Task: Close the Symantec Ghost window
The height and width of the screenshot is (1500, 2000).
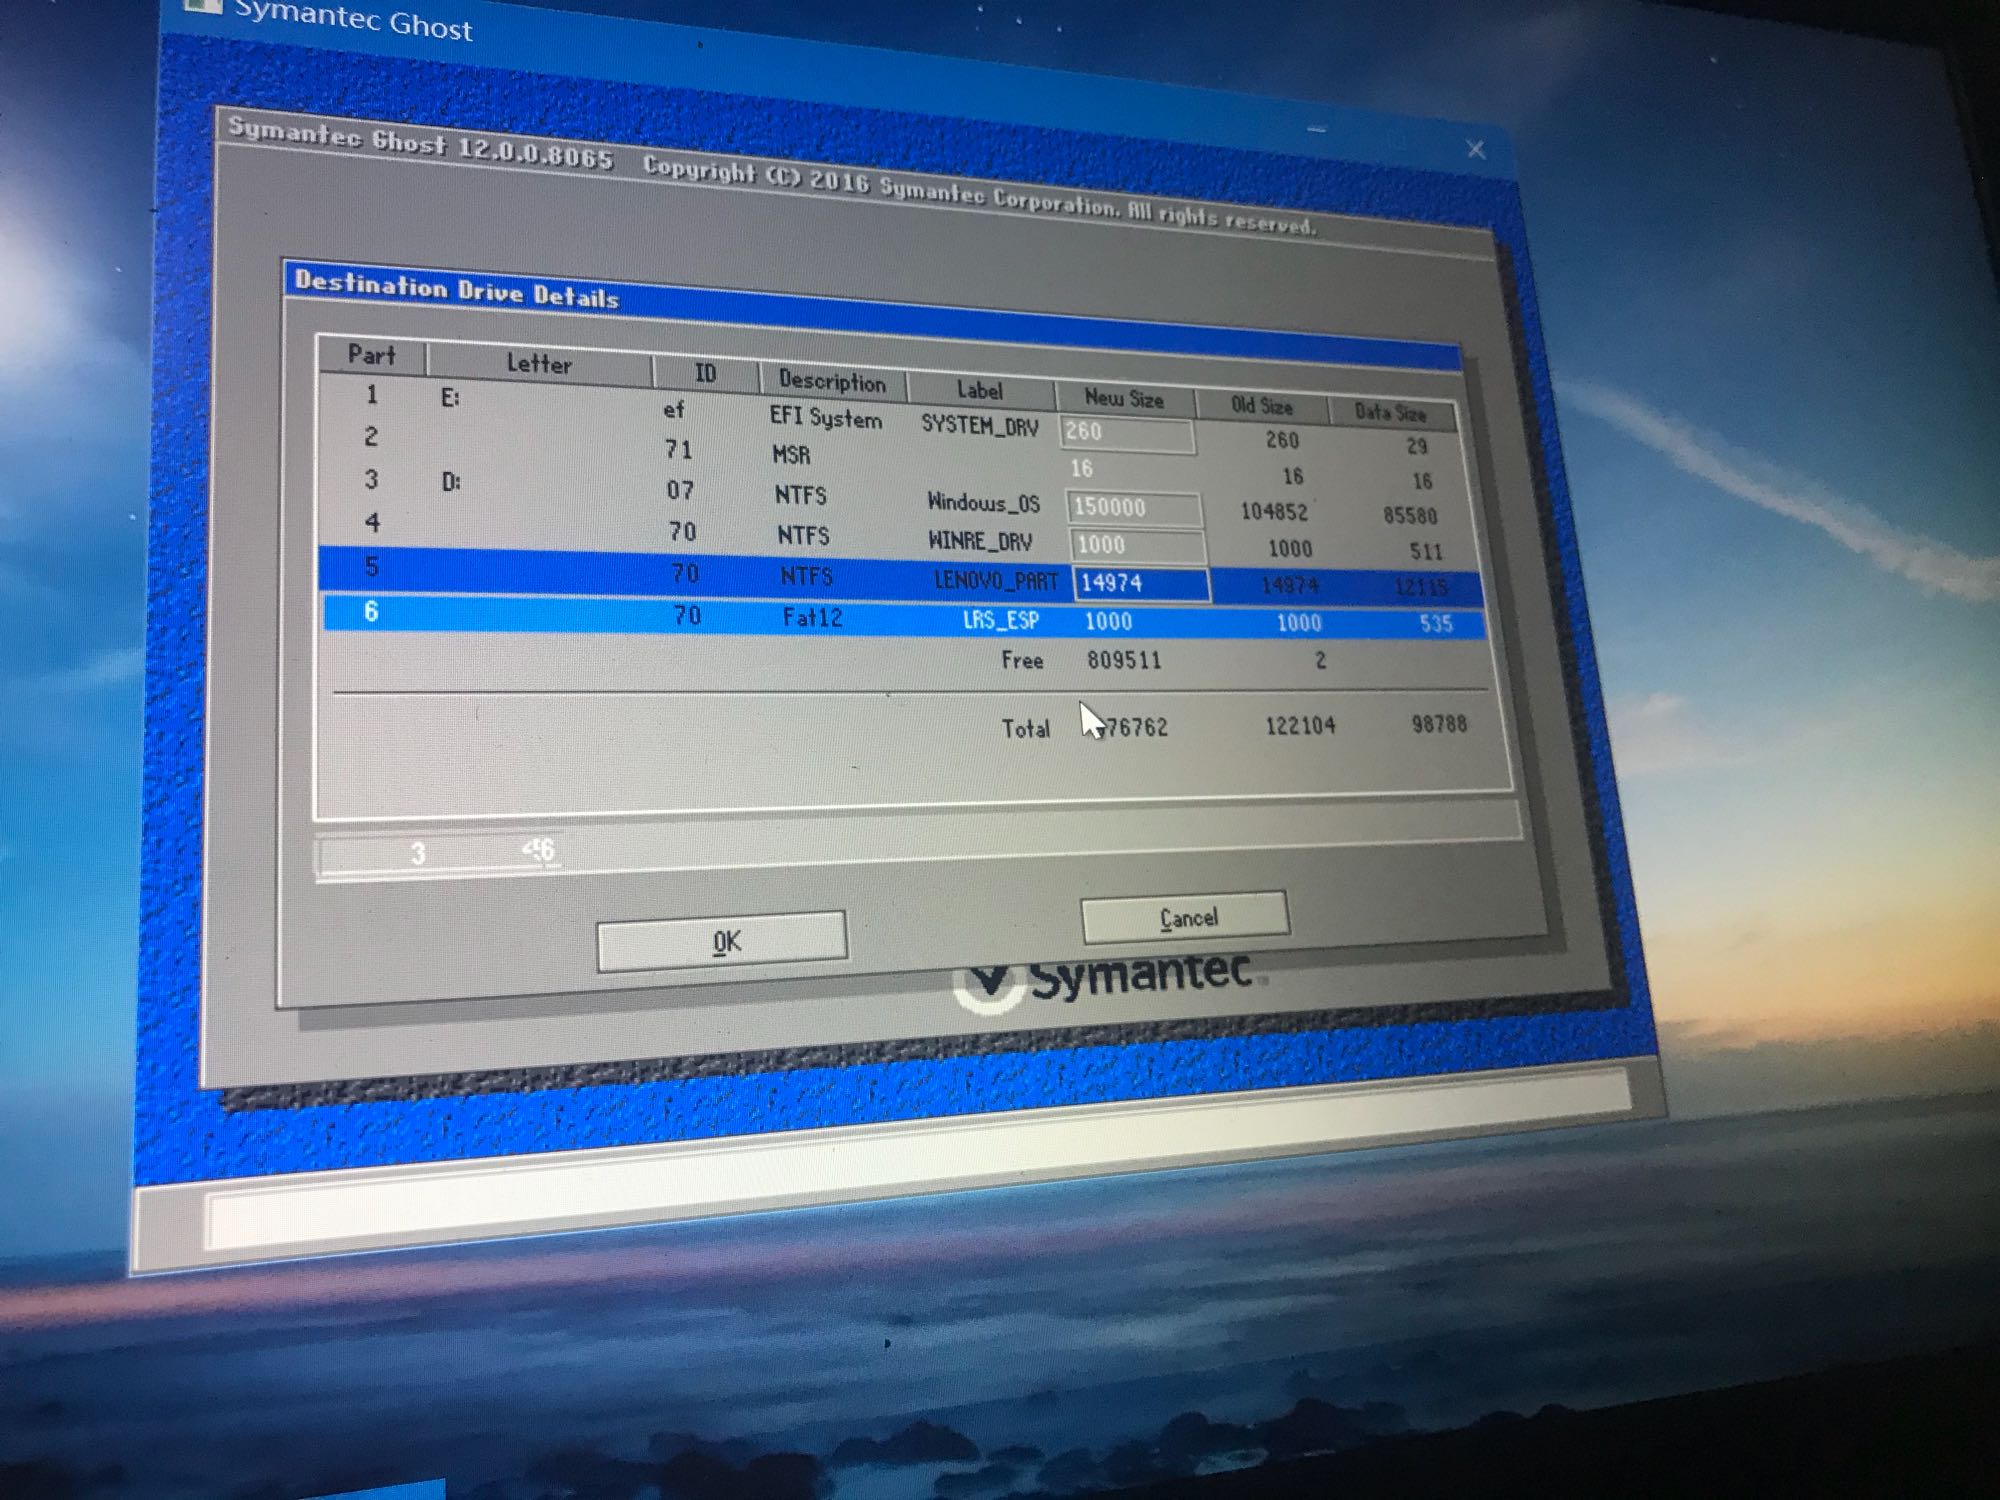Action: [x=1475, y=150]
